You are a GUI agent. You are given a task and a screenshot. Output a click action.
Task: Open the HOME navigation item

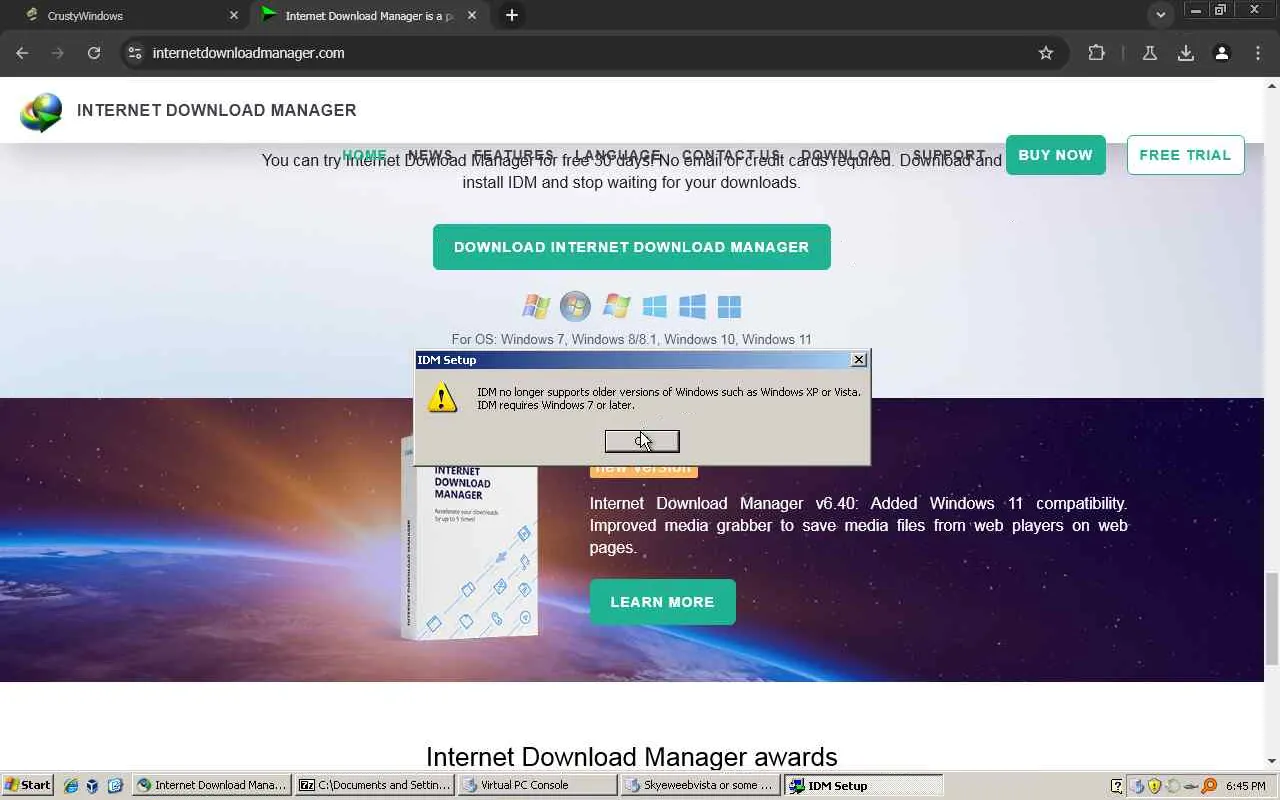[x=364, y=156]
